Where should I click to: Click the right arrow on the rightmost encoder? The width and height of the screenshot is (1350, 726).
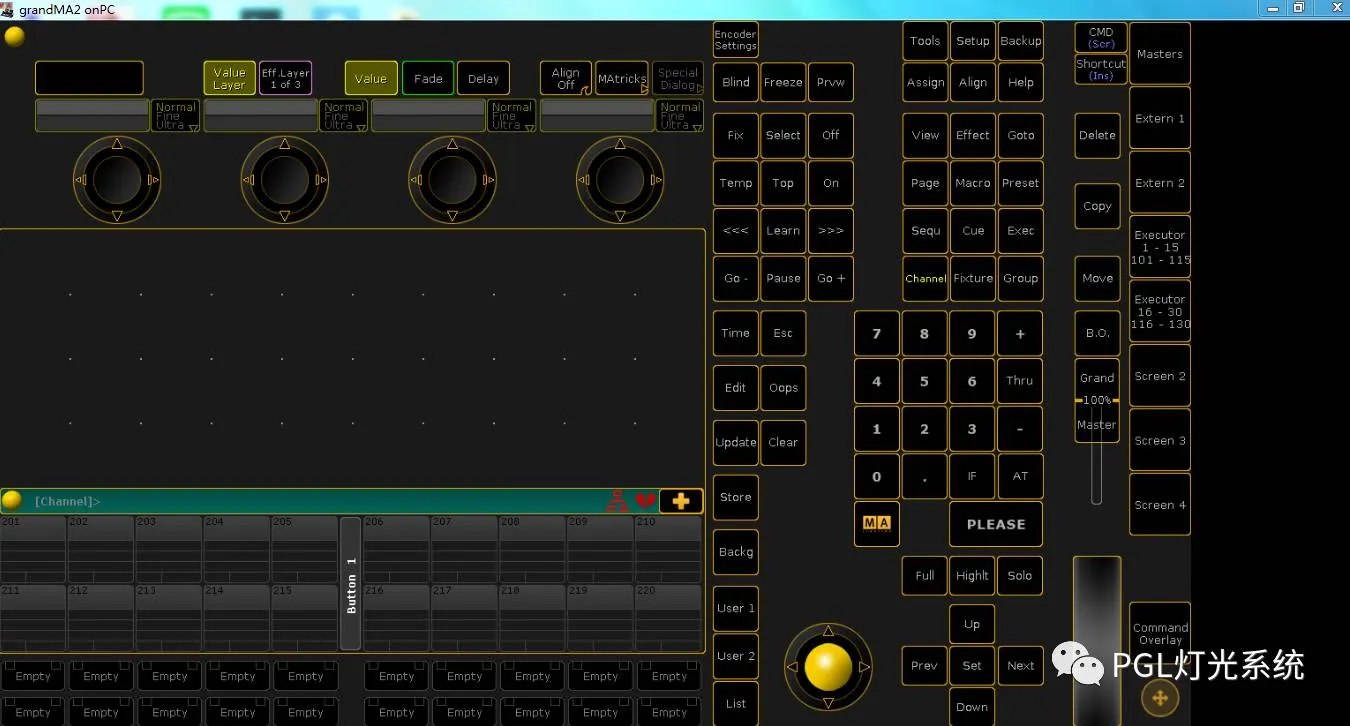coord(656,180)
